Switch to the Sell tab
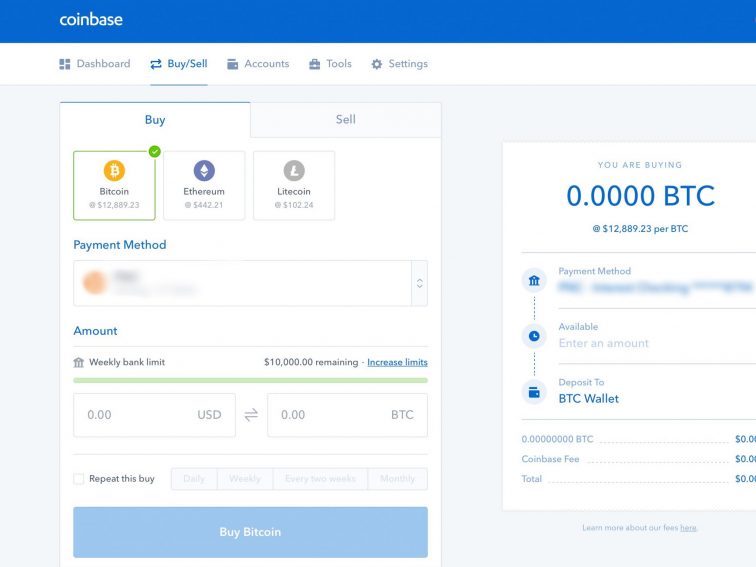 (346, 120)
